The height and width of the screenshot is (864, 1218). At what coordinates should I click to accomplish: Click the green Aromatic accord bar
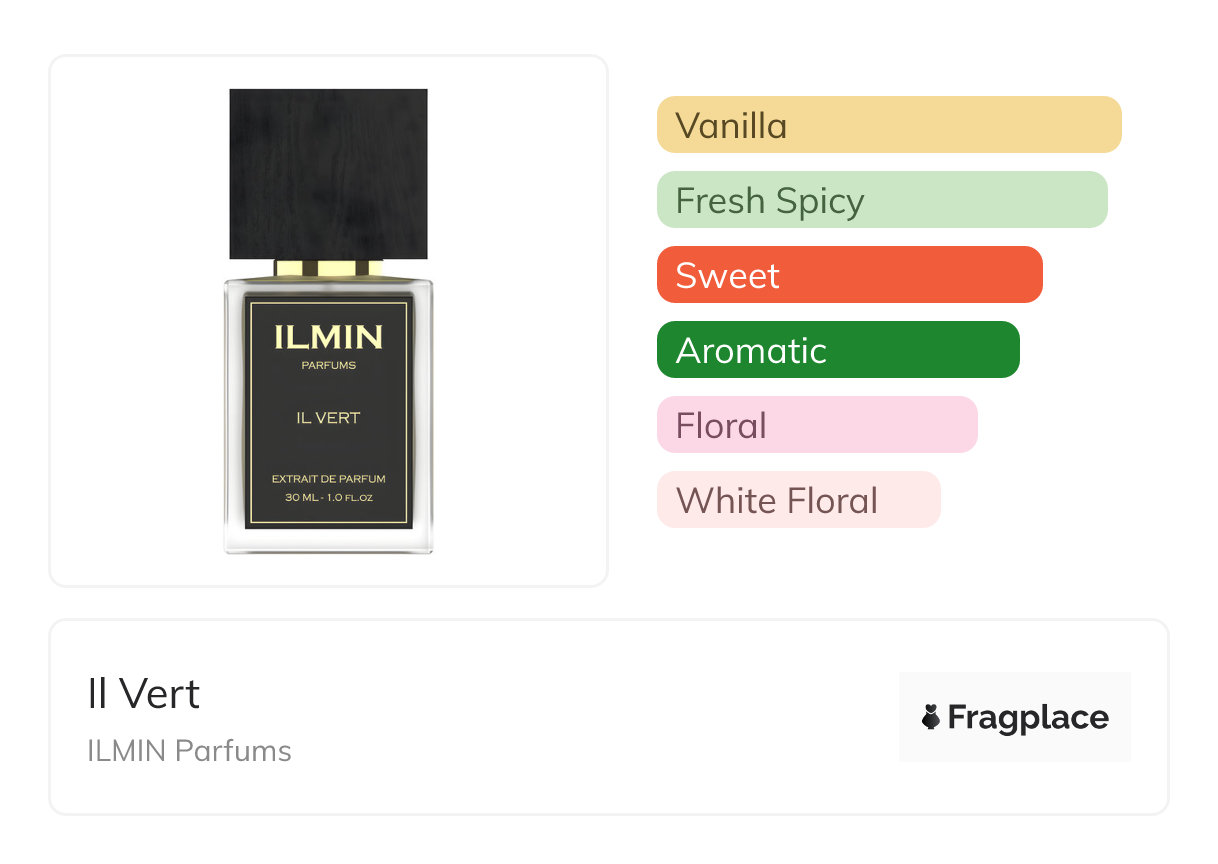[x=837, y=350]
